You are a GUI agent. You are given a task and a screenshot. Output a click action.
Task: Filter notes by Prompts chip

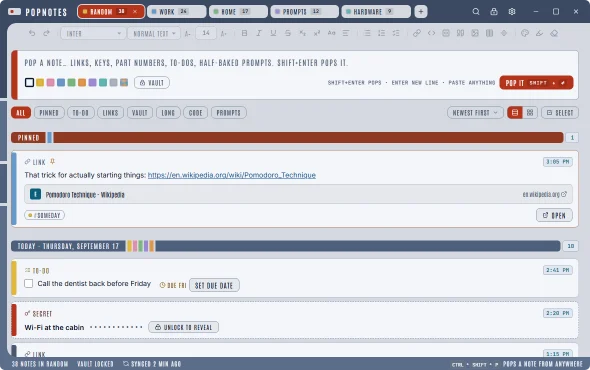[229, 113]
